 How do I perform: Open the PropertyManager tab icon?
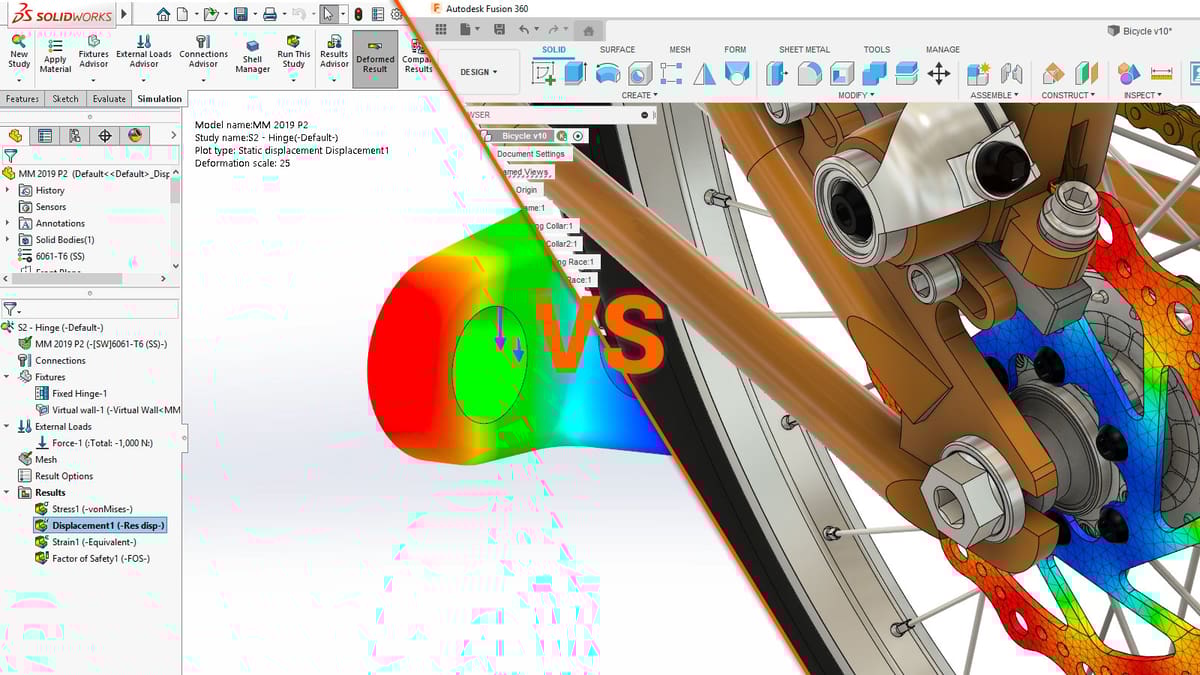click(45, 135)
